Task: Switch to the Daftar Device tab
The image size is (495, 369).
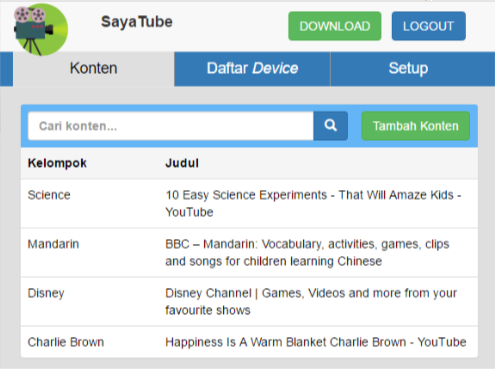Action: pos(252,69)
